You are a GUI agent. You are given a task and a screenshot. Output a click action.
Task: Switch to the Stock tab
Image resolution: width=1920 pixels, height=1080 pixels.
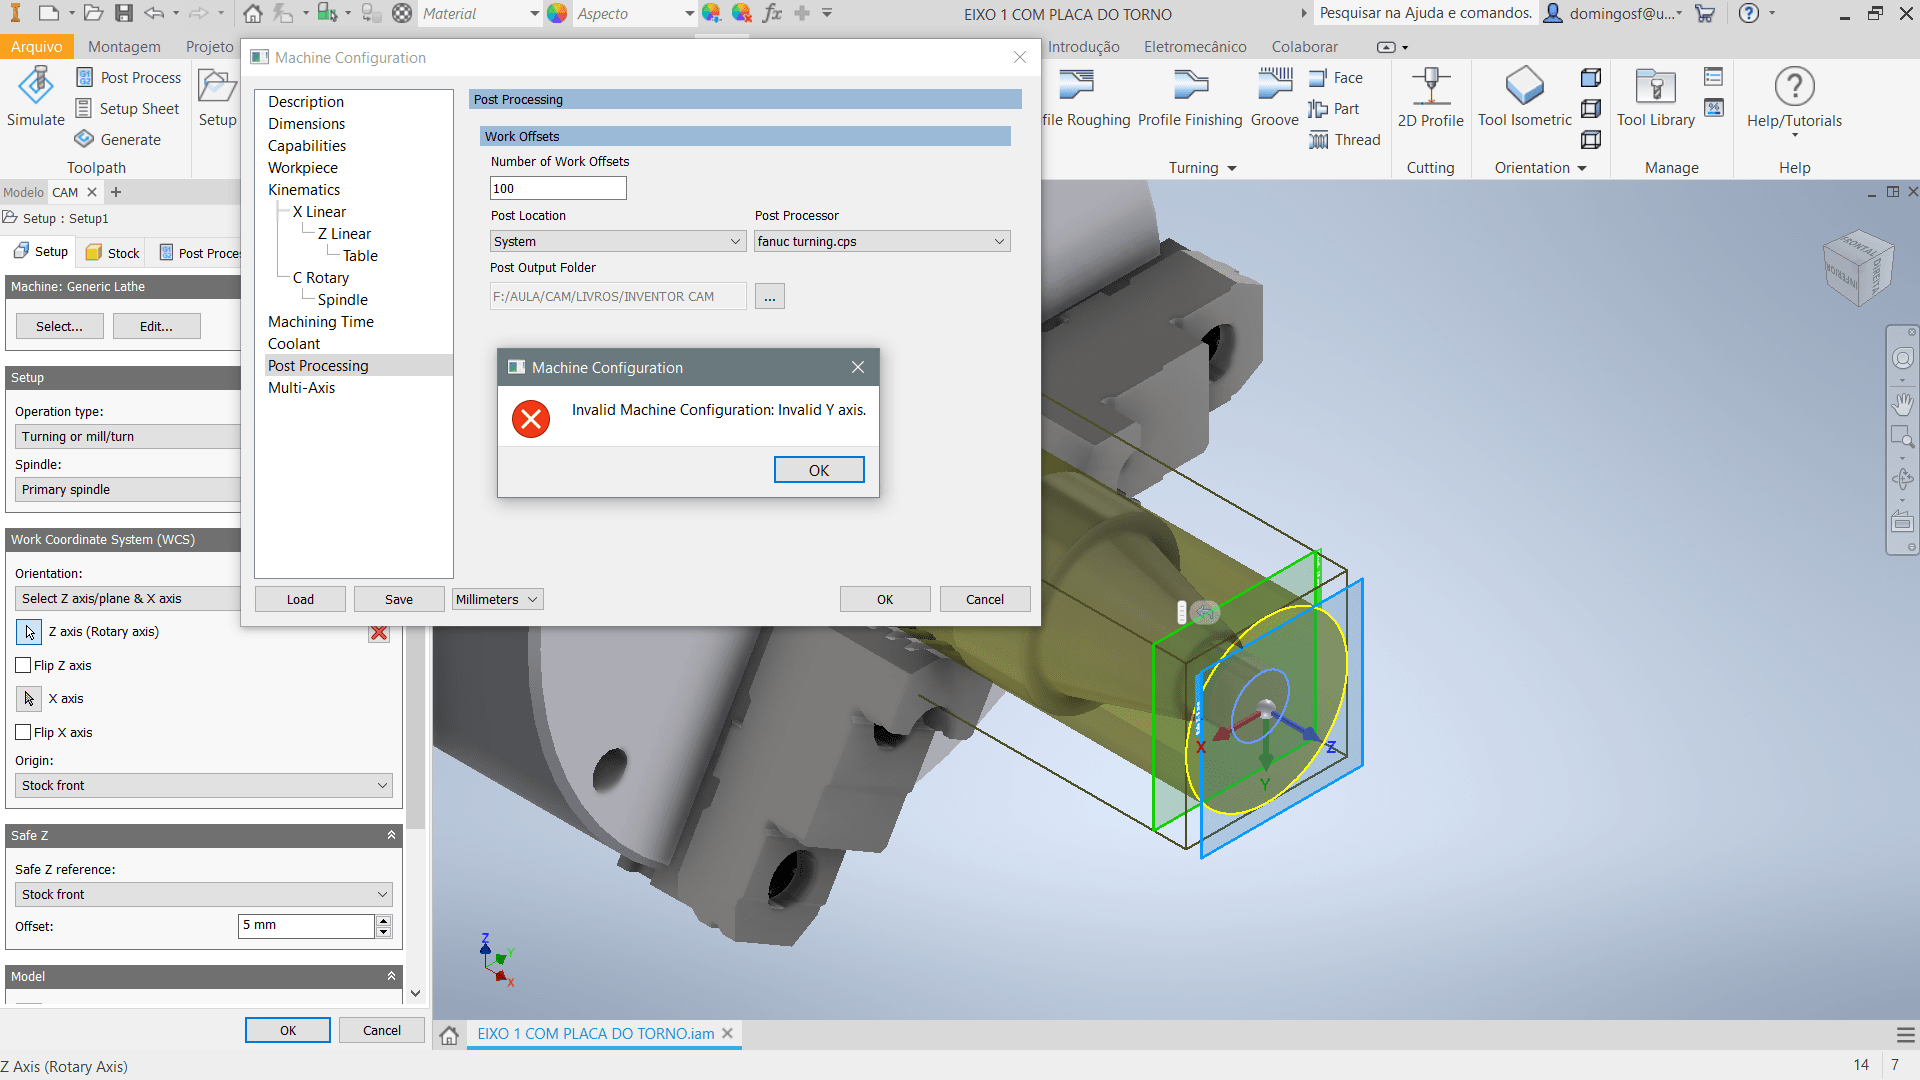coord(113,253)
